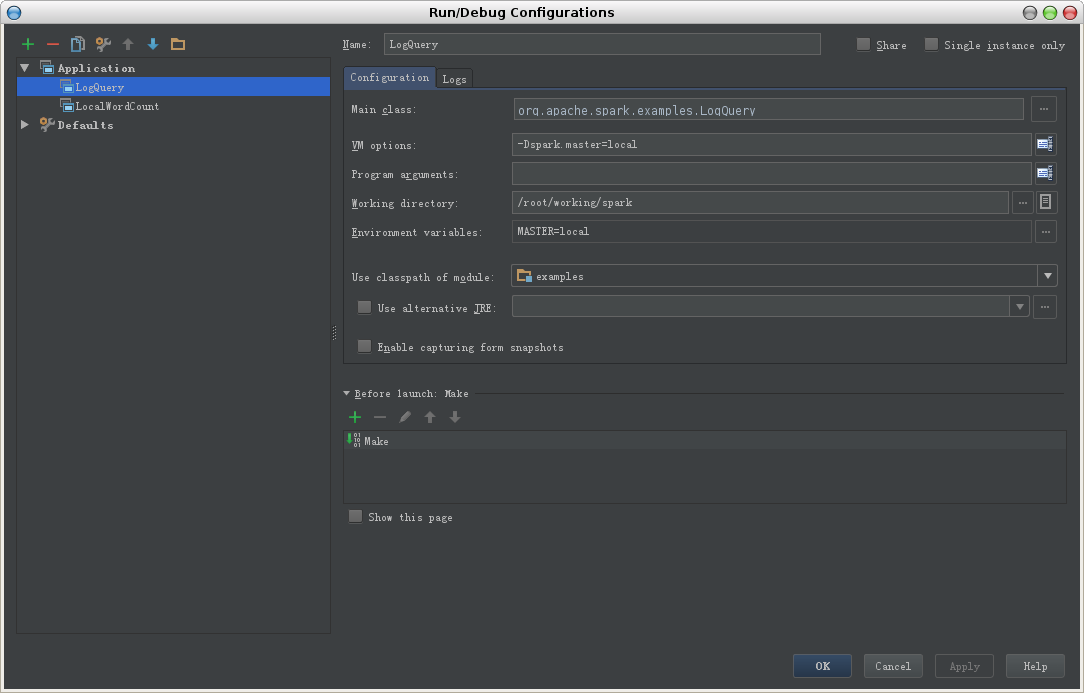The height and width of the screenshot is (693, 1084).
Task: Add a Before launch task
Action: tap(355, 417)
